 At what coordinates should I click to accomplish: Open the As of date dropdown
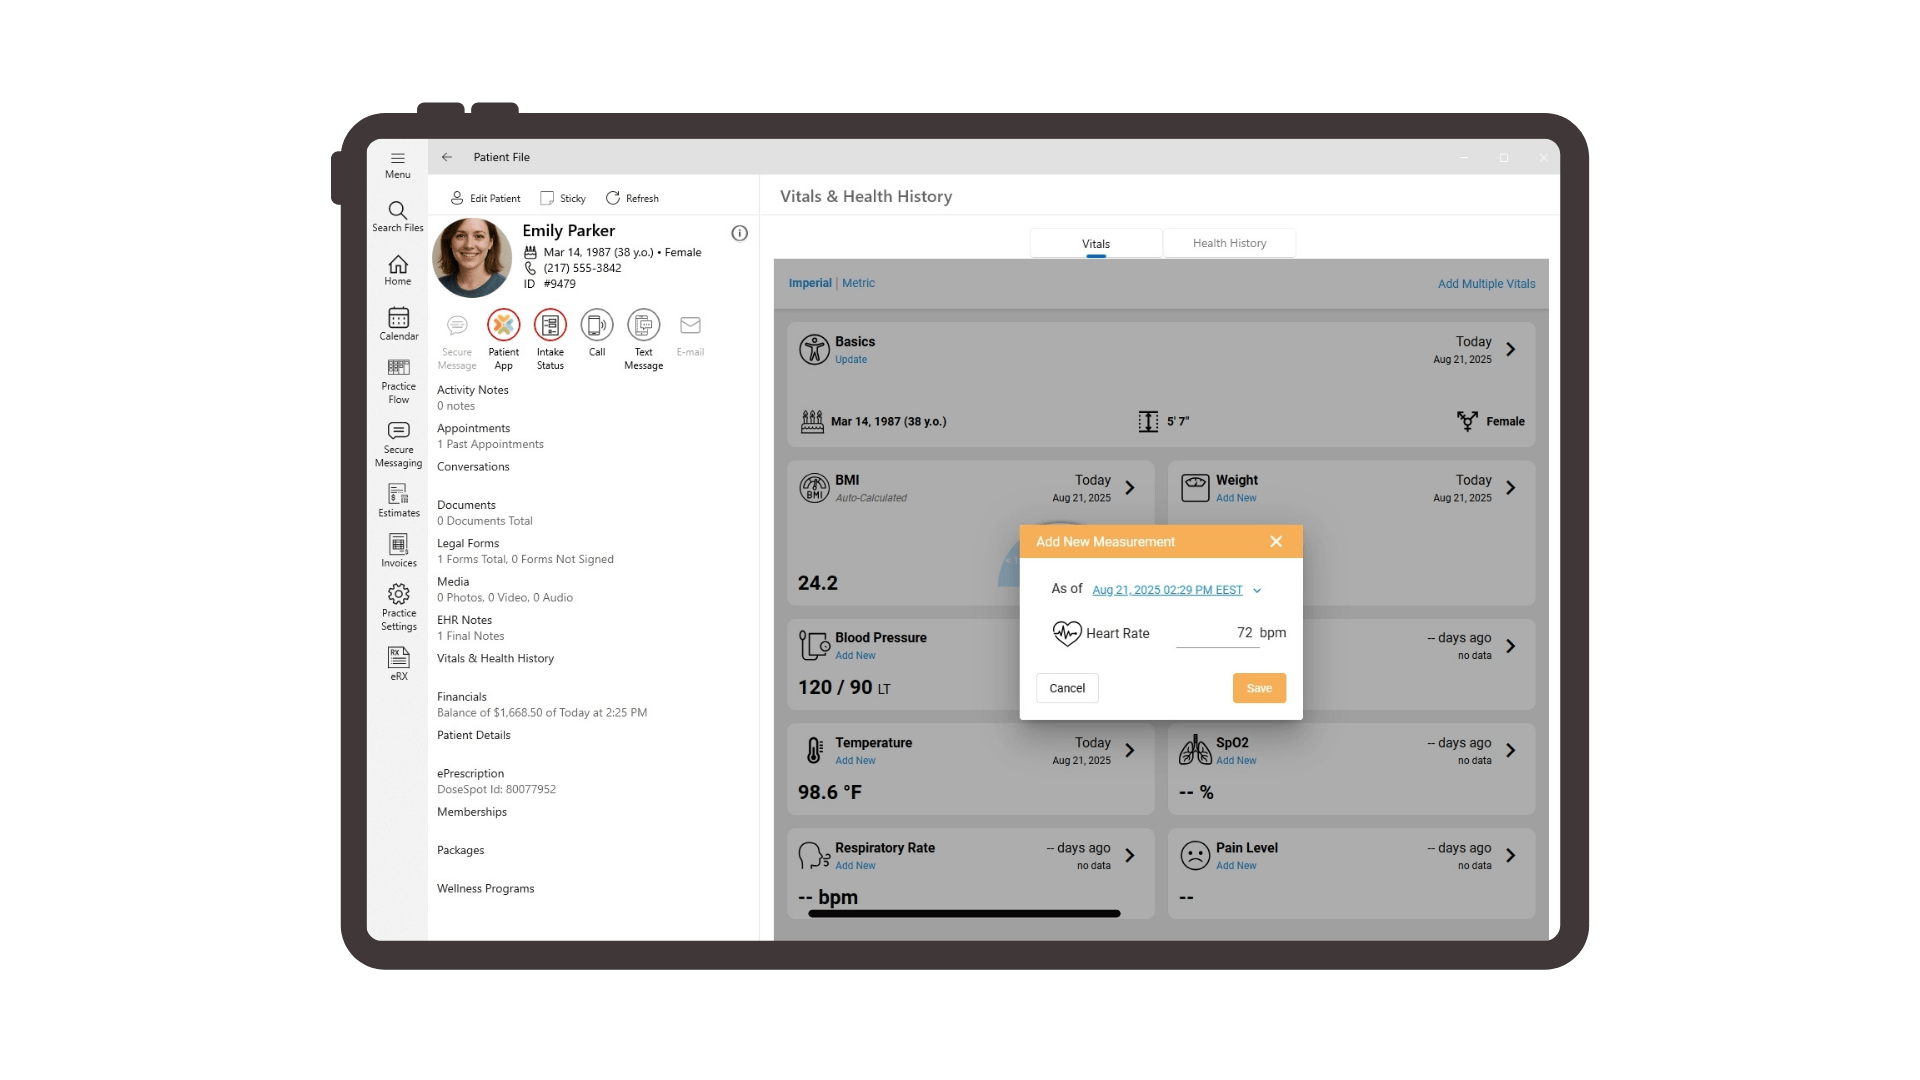point(1176,590)
